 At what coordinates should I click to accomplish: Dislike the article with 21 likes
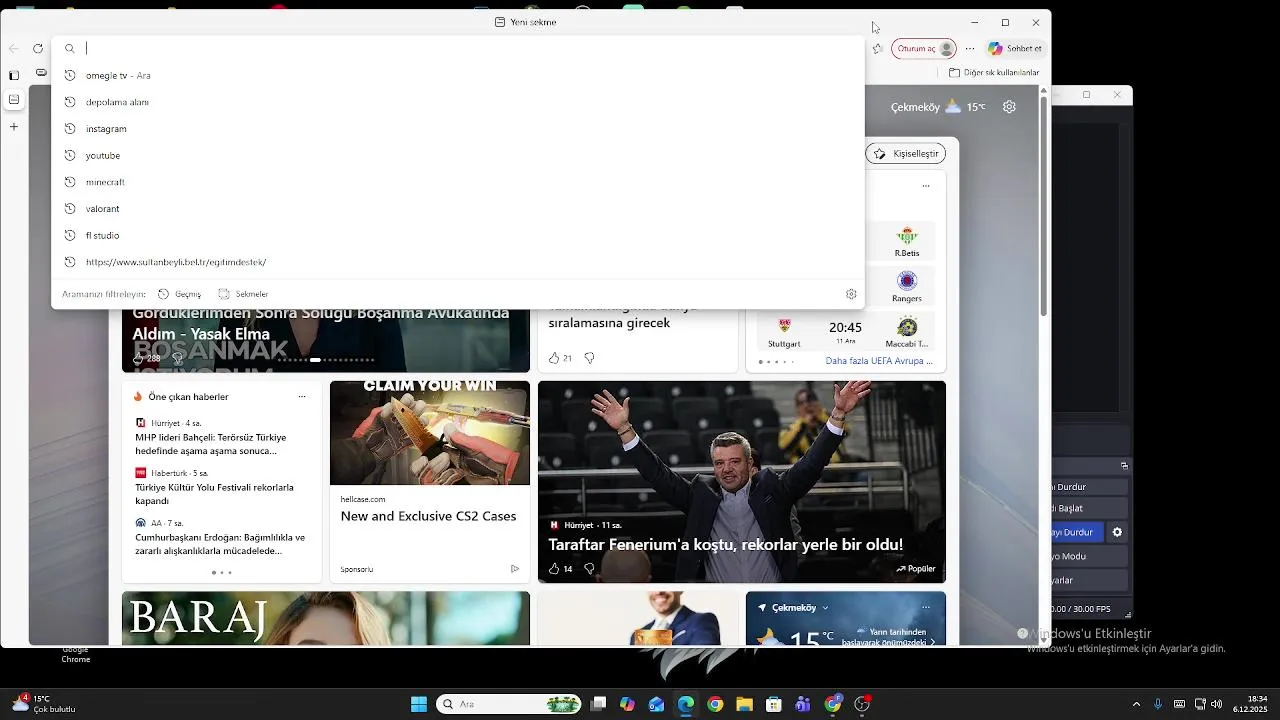[589, 358]
